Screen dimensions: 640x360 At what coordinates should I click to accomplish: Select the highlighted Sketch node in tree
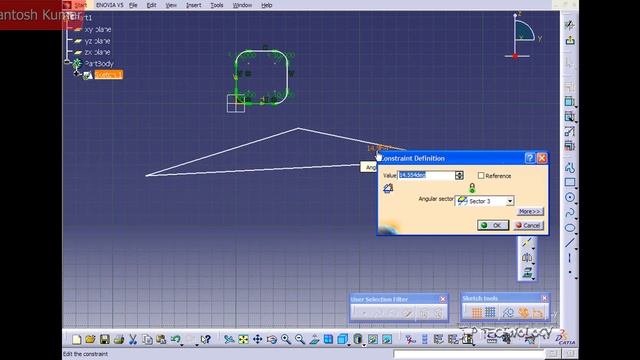click(x=109, y=75)
